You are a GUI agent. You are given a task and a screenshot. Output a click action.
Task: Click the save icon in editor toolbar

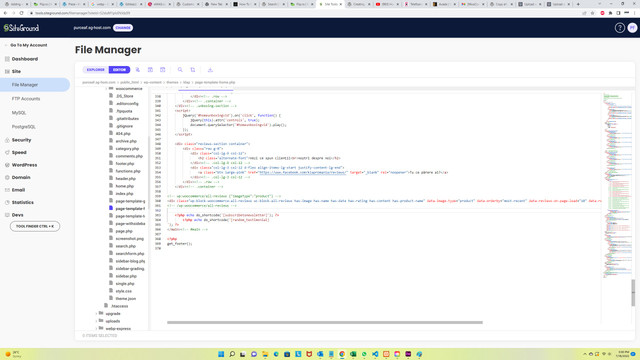(150, 70)
